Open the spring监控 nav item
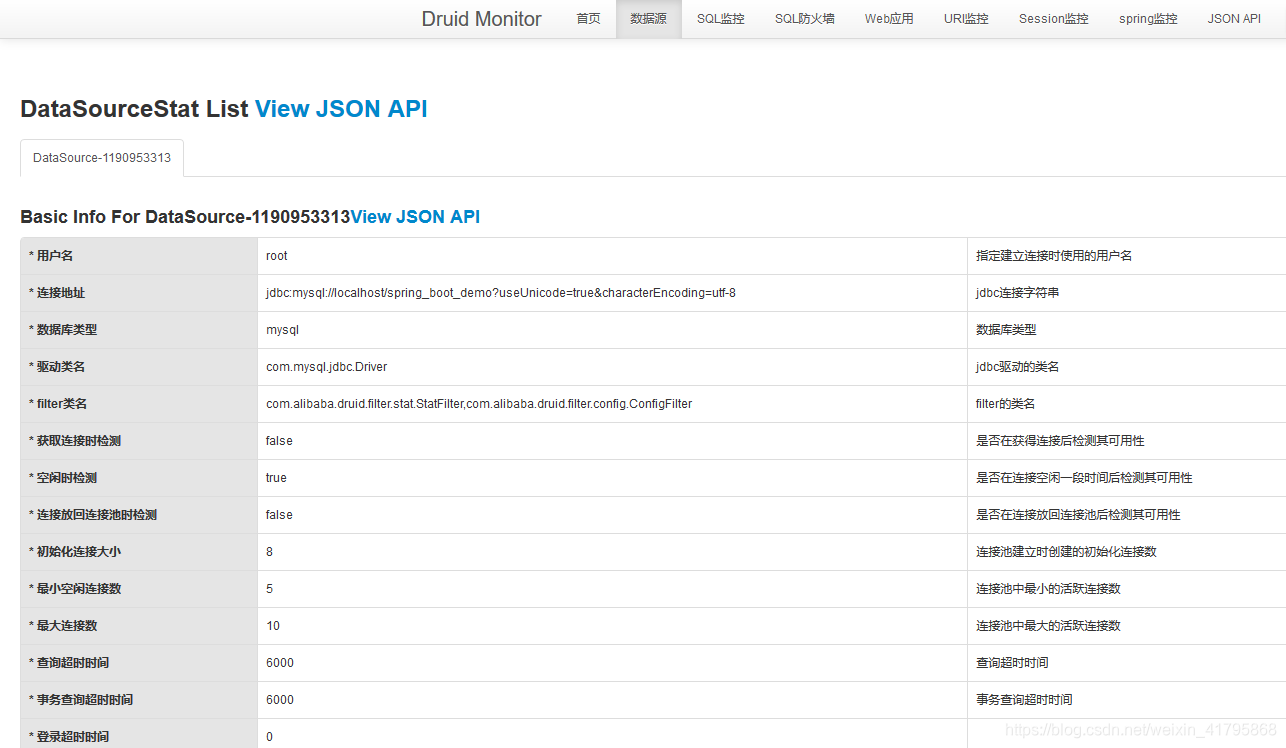Viewport: 1286px width, 748px height. pos(1148,19)
